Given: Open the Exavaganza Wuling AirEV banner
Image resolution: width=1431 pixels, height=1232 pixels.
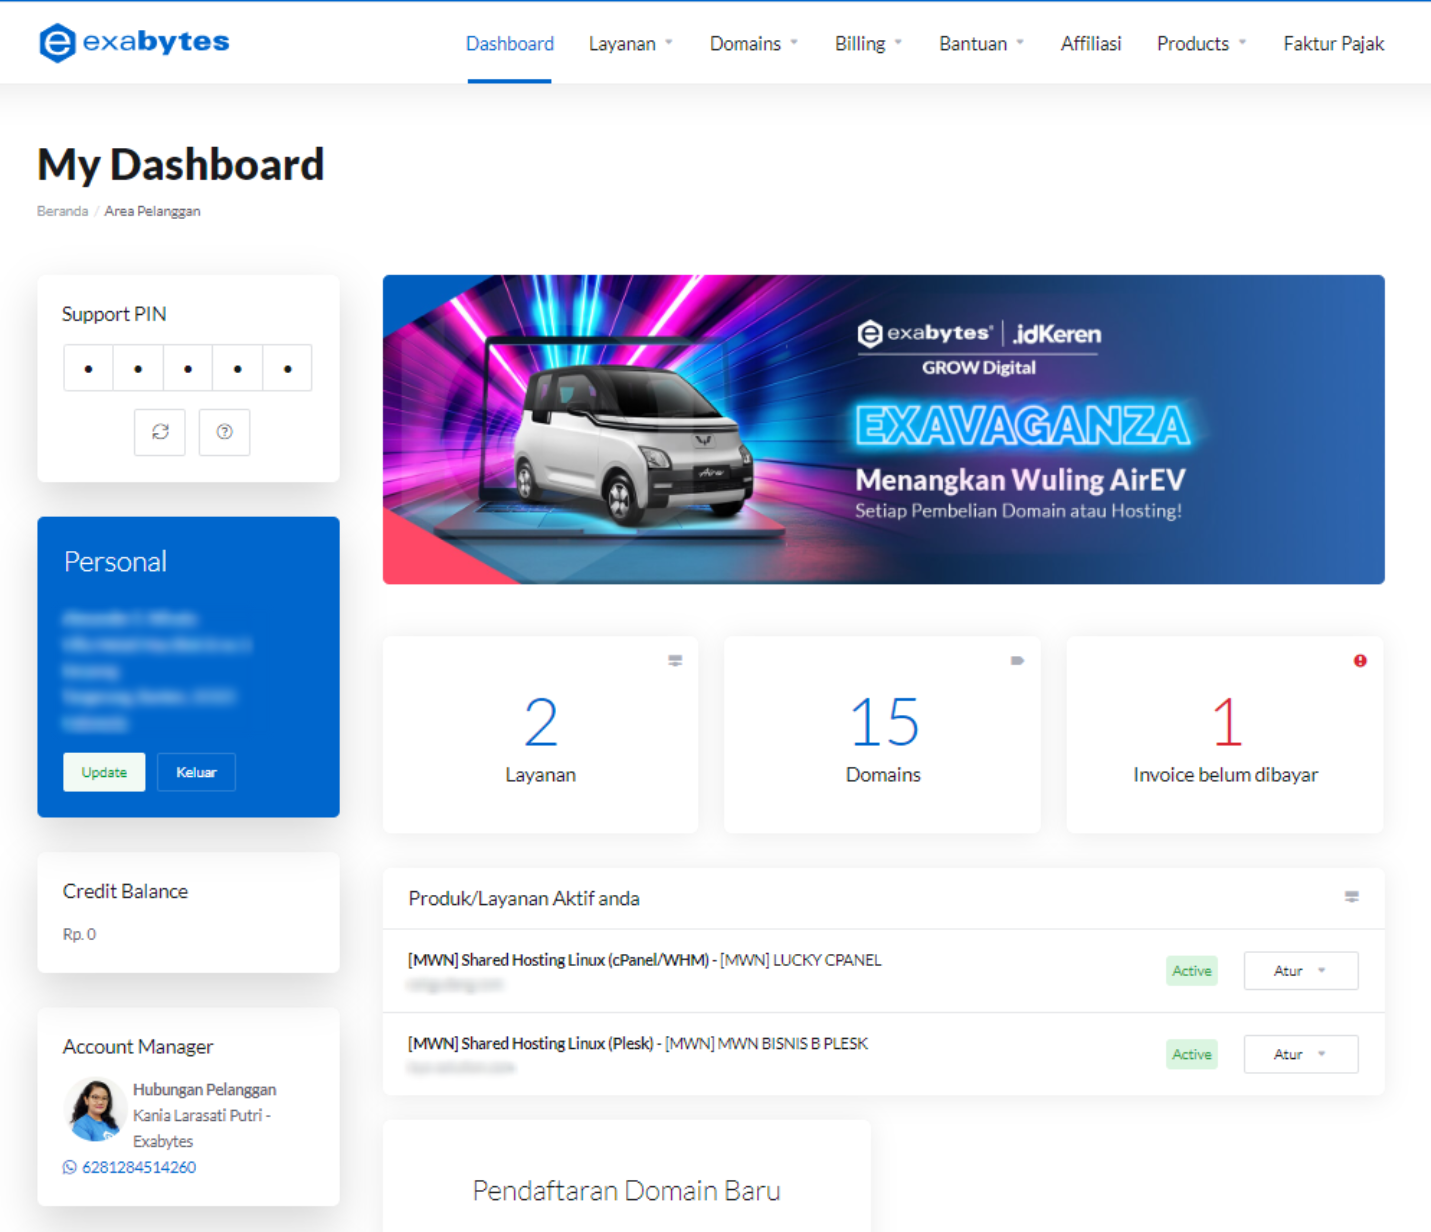Looking at the screenshot, I should pyautogui.click(x=884, y=430).
